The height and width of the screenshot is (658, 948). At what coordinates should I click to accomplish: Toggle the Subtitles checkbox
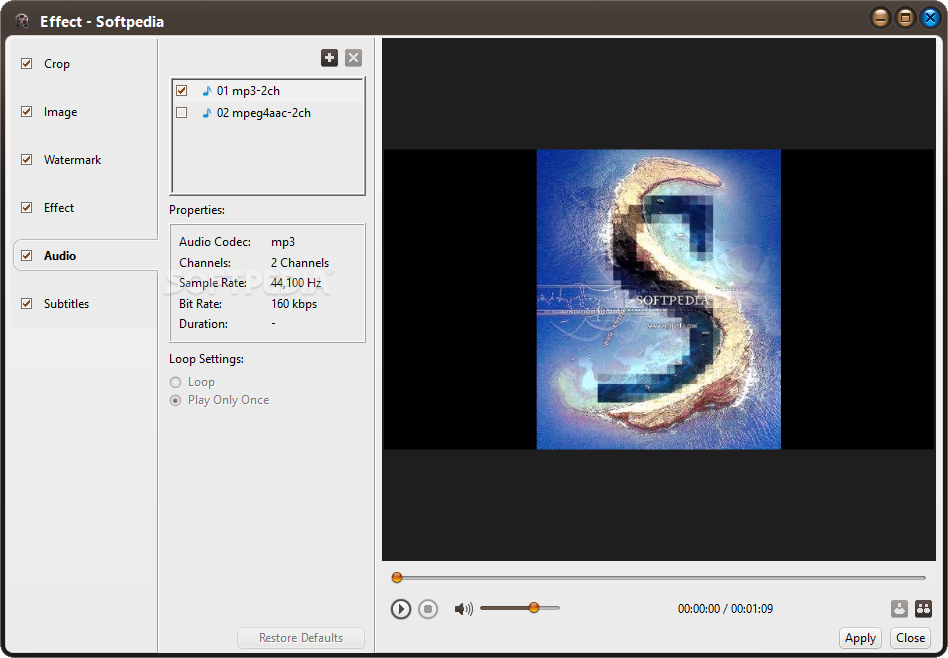27,304
